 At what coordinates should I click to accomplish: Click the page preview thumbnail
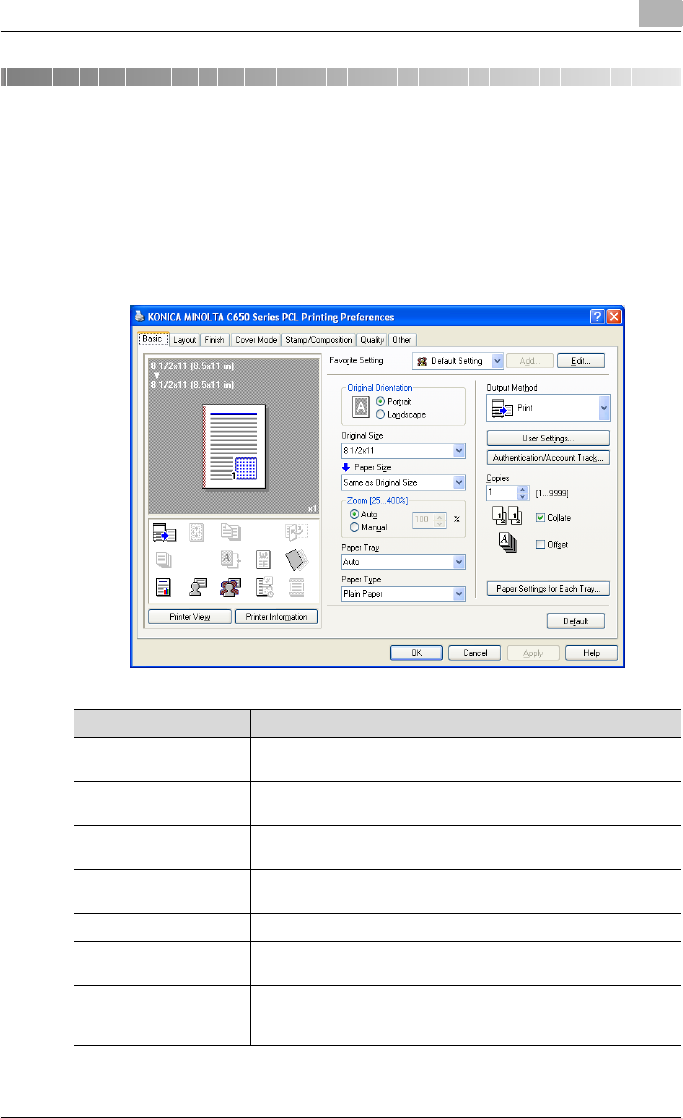(234, 446)
